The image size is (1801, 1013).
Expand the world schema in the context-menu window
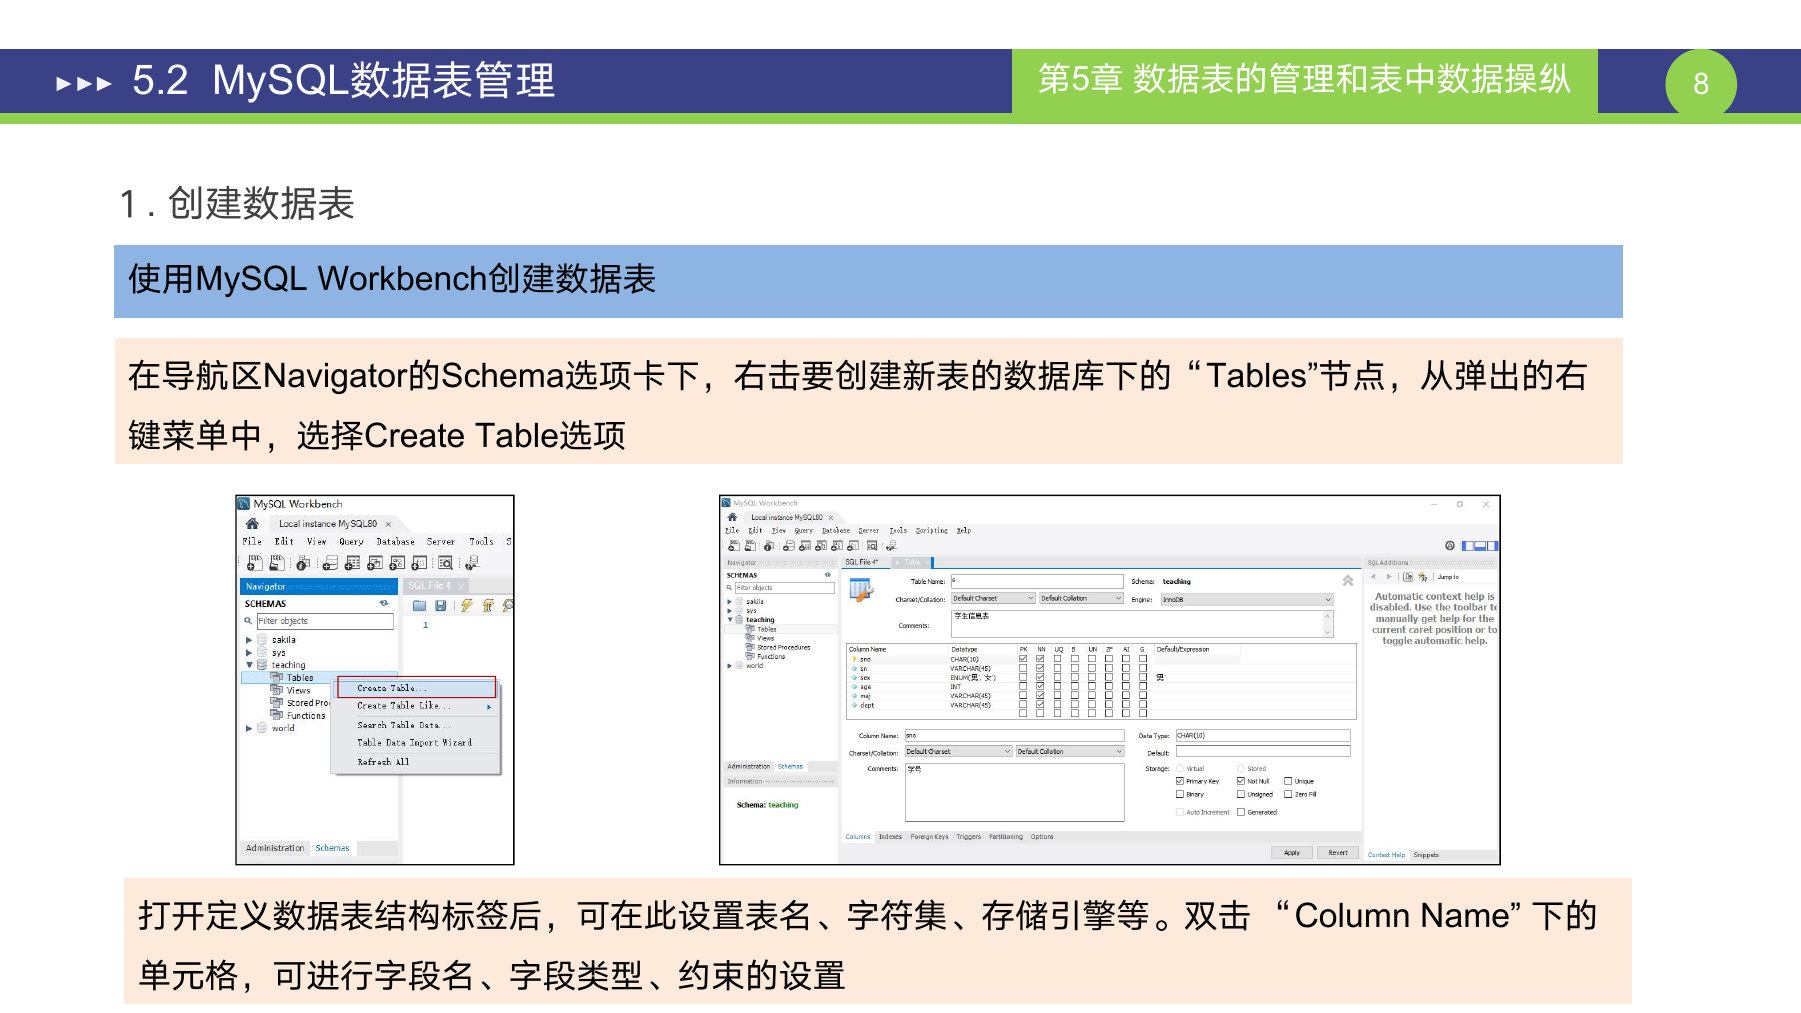(x=249, y=729)
